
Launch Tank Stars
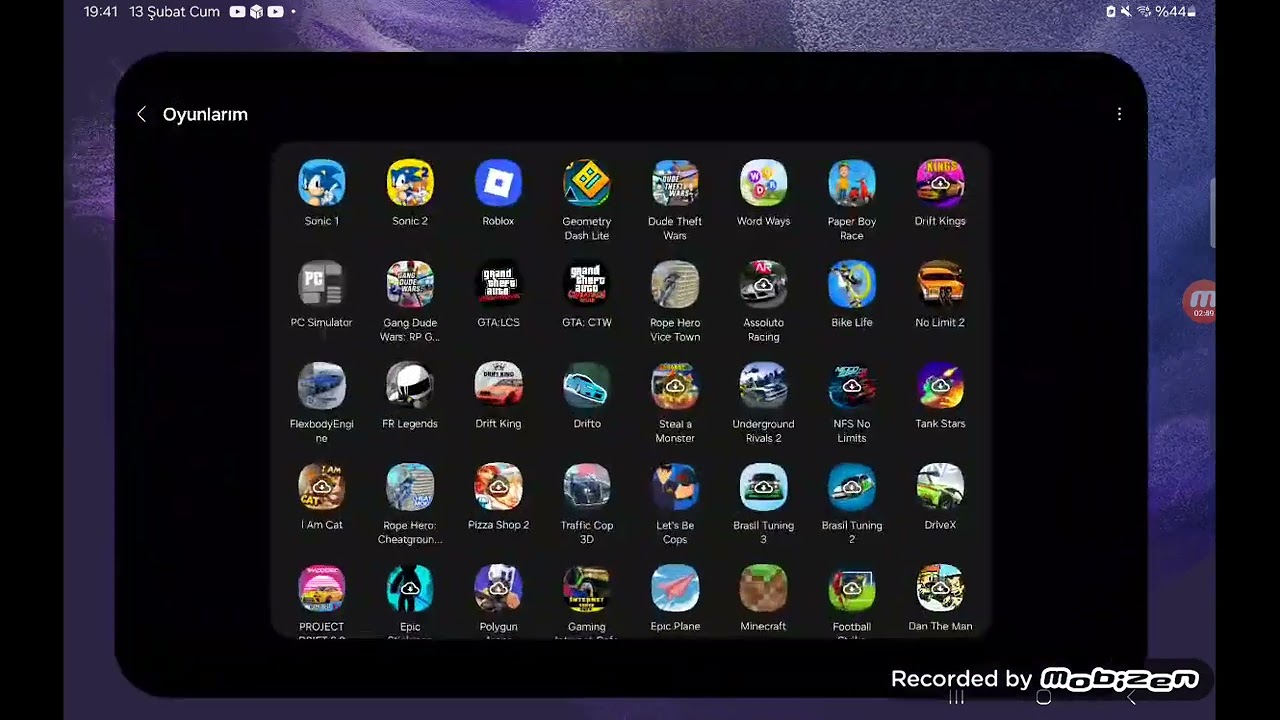coord(940,386)
